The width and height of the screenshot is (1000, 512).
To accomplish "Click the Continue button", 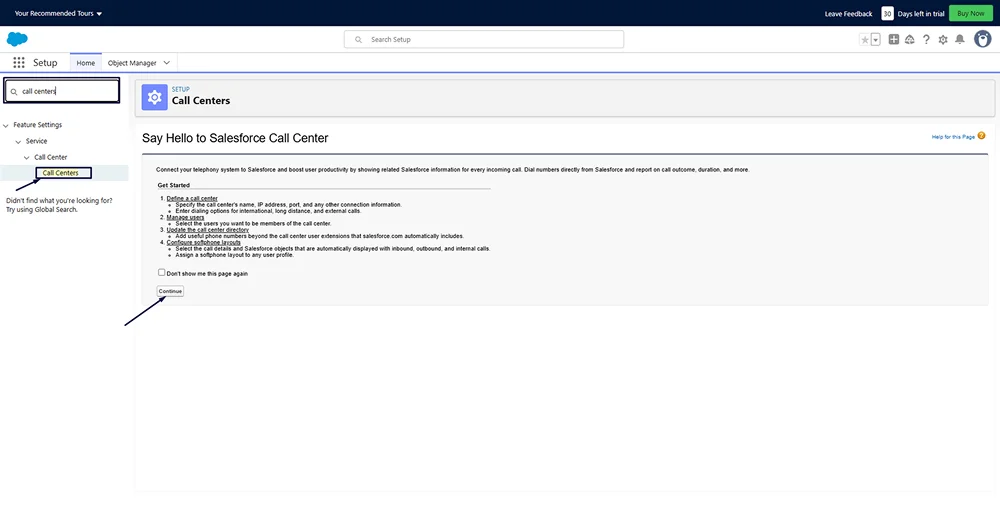I will [170, 291].
